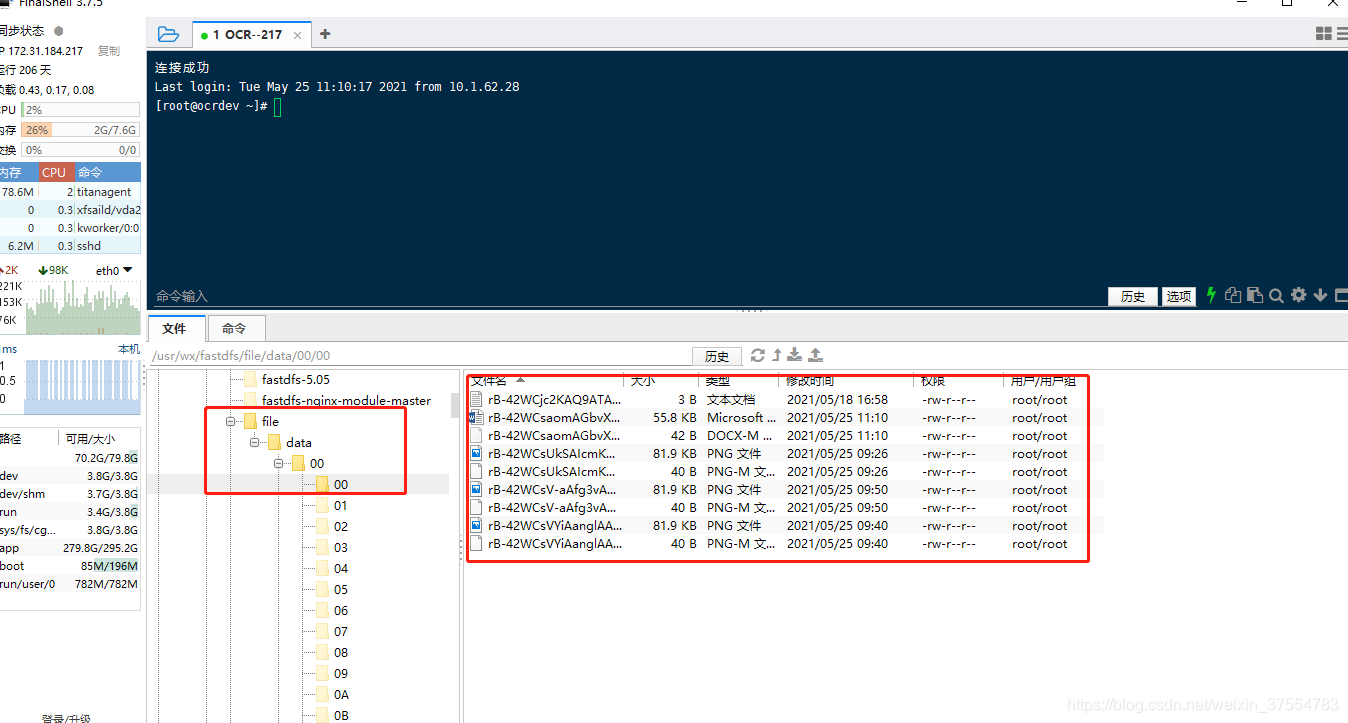Switch to grid layout view icon
Screen dimensions: 1348x723
coord(1324,34)
